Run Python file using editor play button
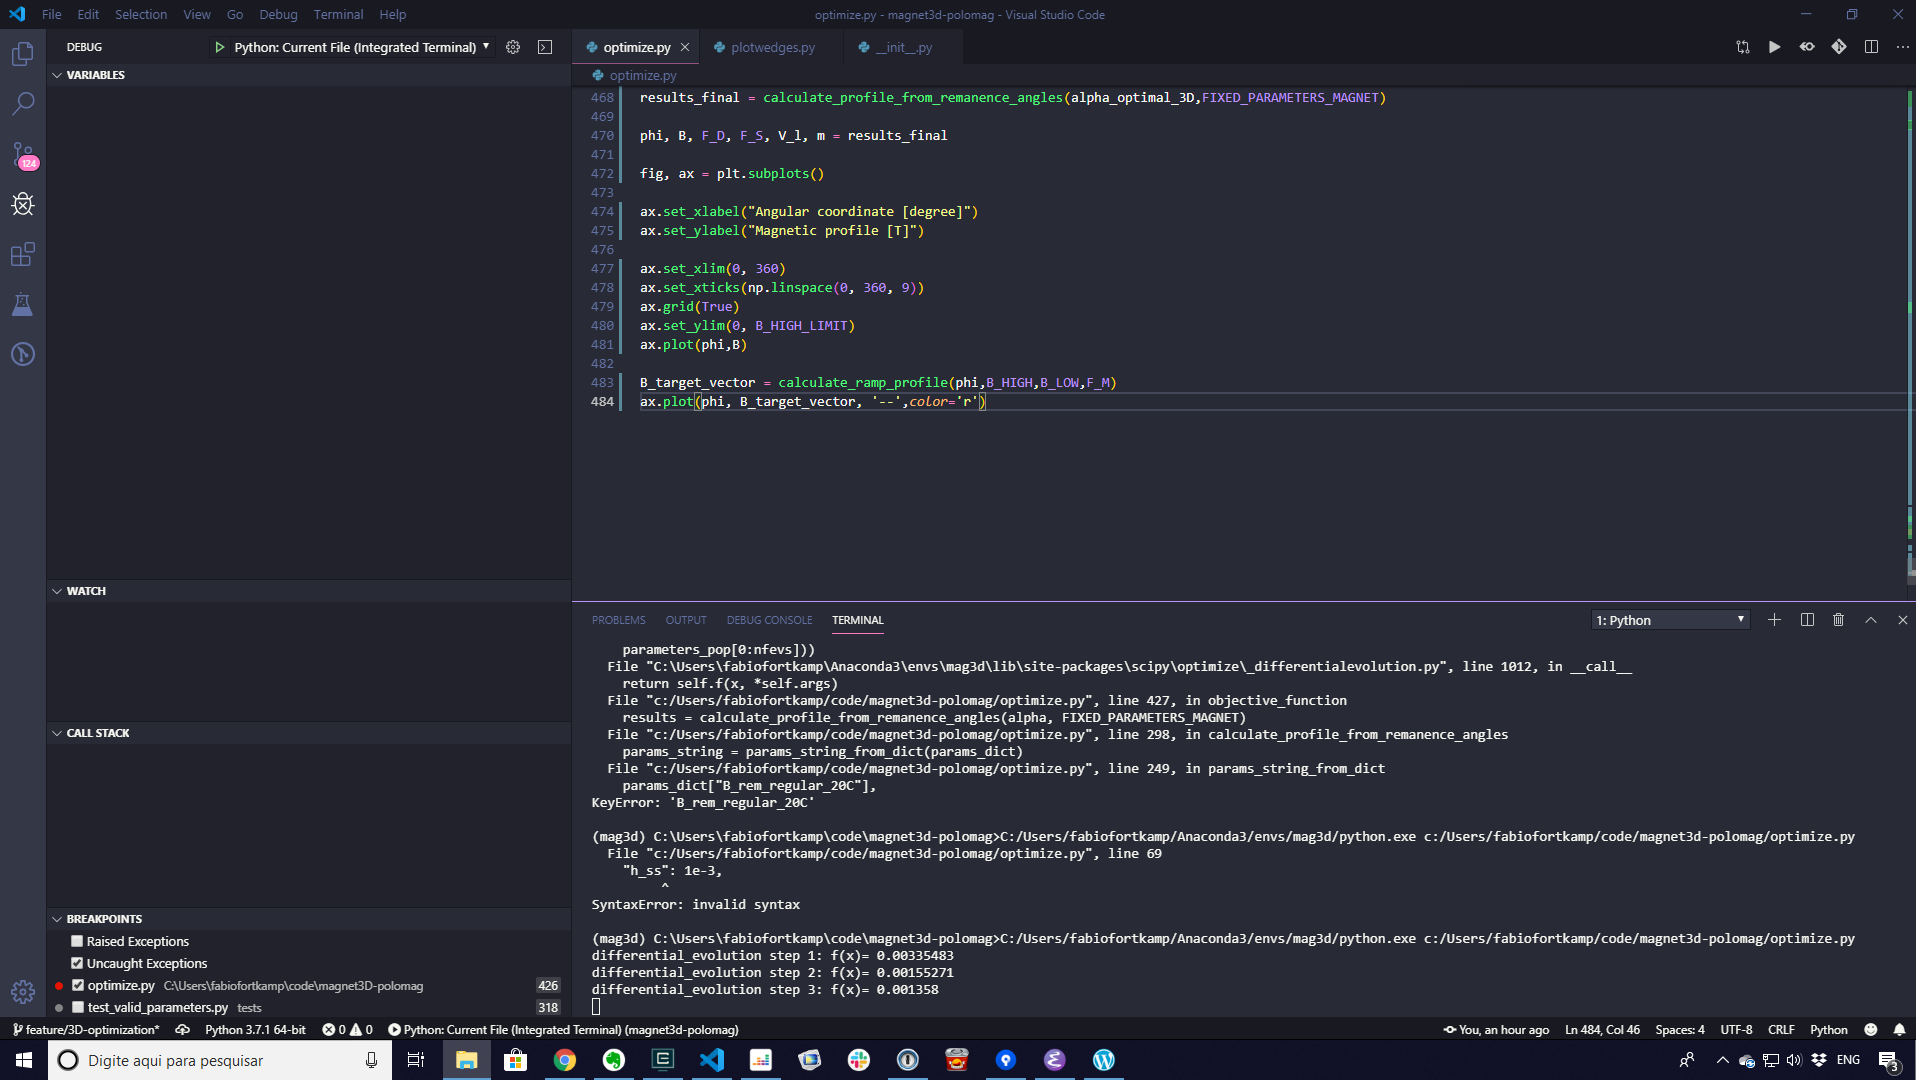The image size is (1916, 1080). pos(1774,47)
